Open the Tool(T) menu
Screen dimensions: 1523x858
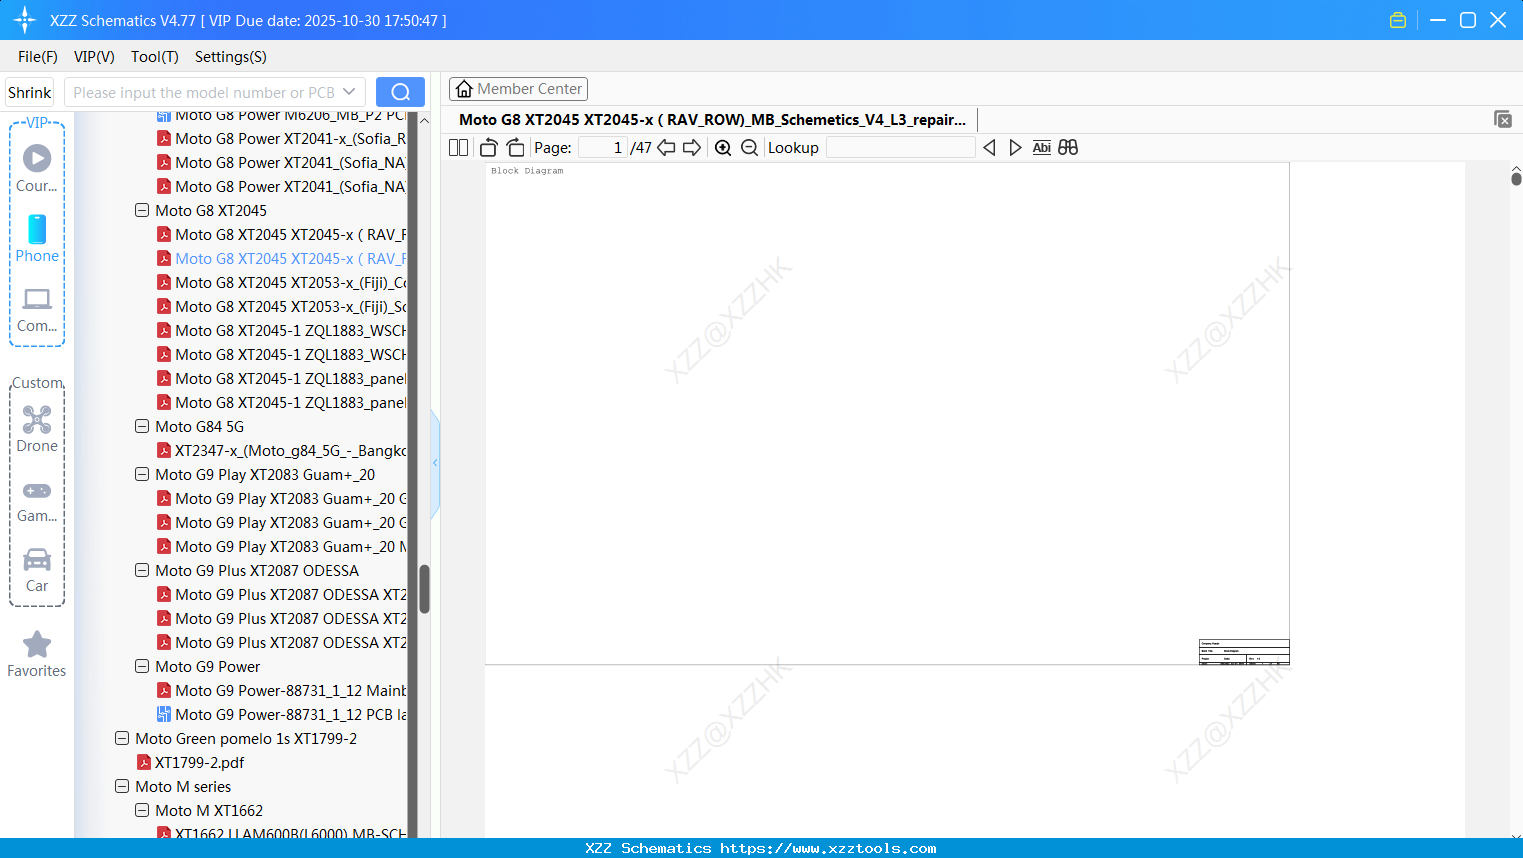(x=155, y=57)
